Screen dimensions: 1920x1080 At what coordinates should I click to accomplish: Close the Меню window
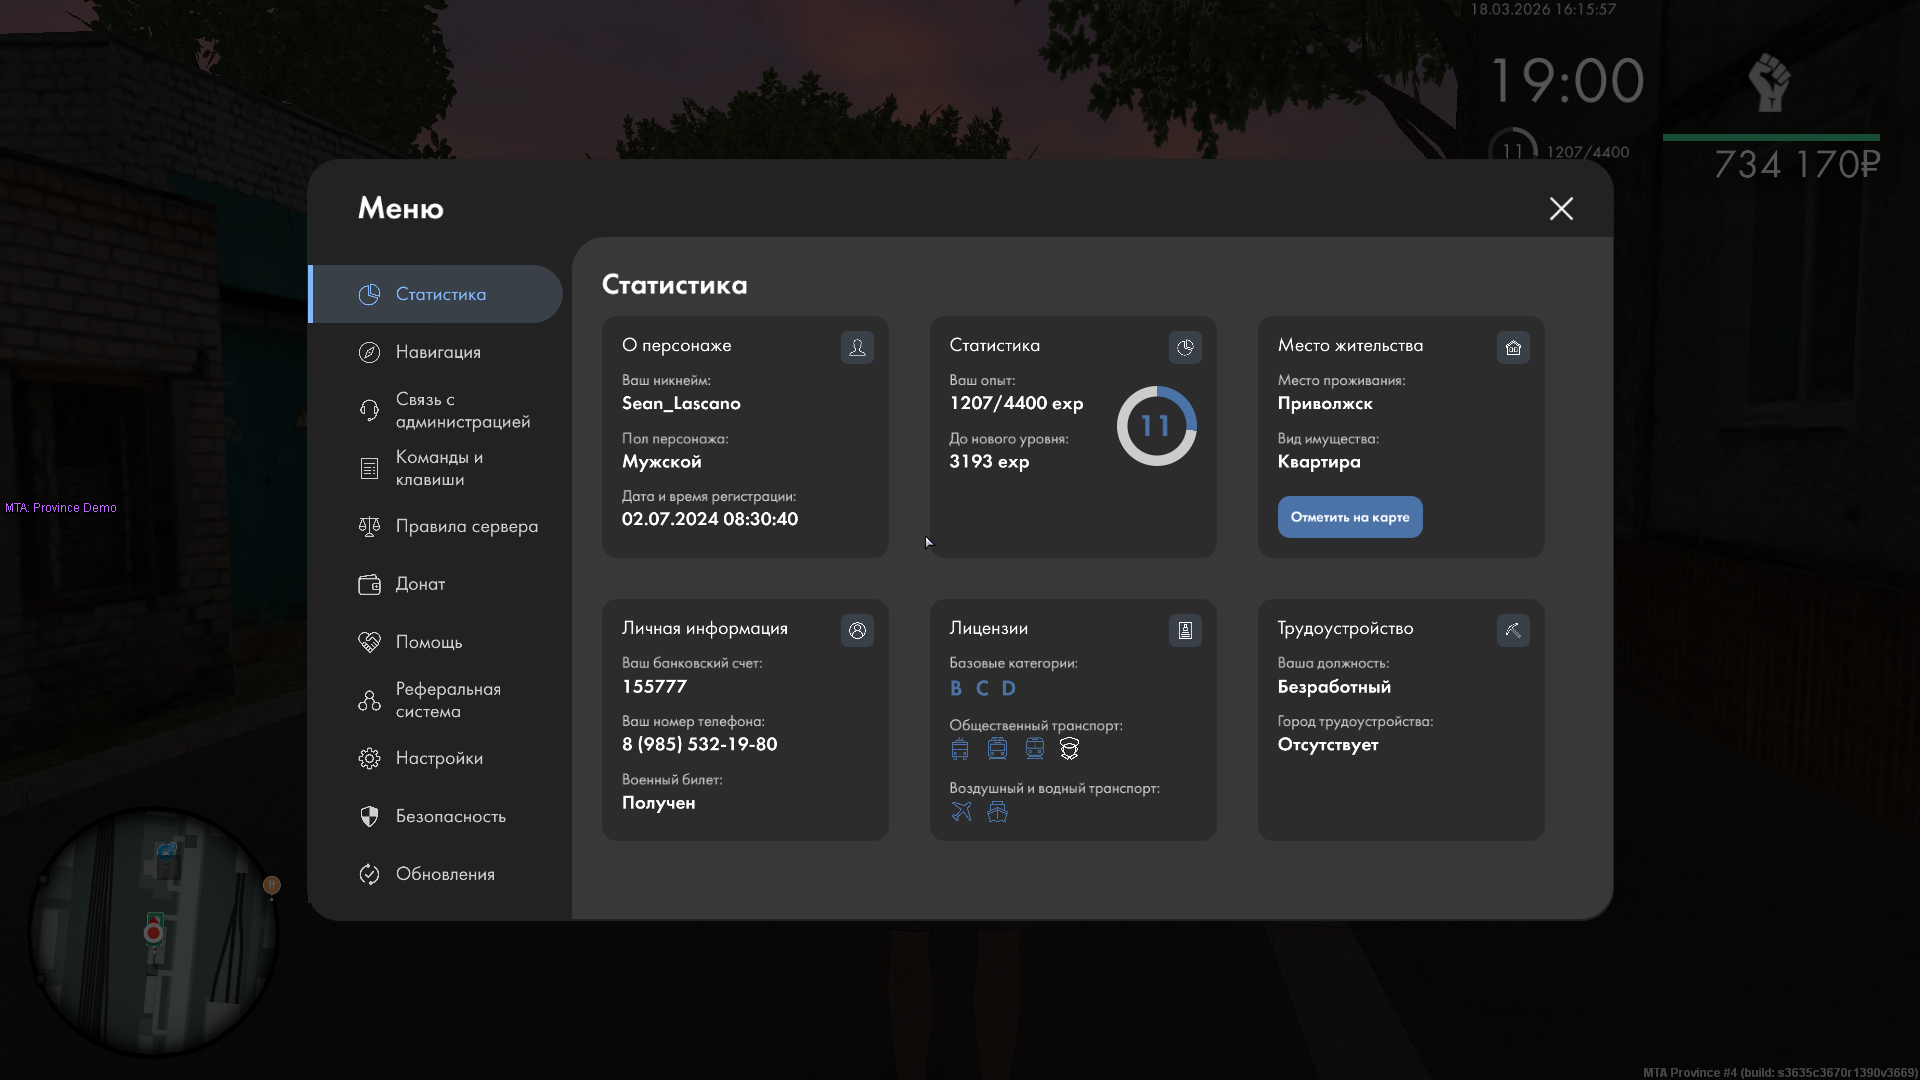pos(1561,208)
